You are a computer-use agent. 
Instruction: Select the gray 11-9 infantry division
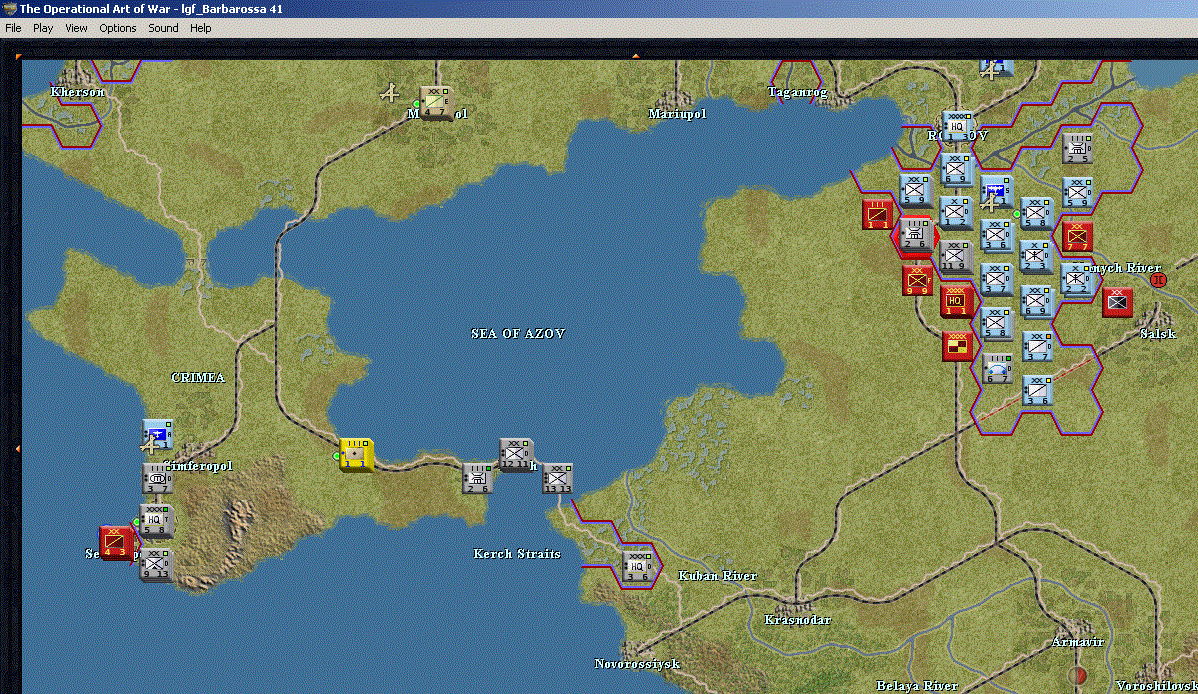[x=955, y=257]
